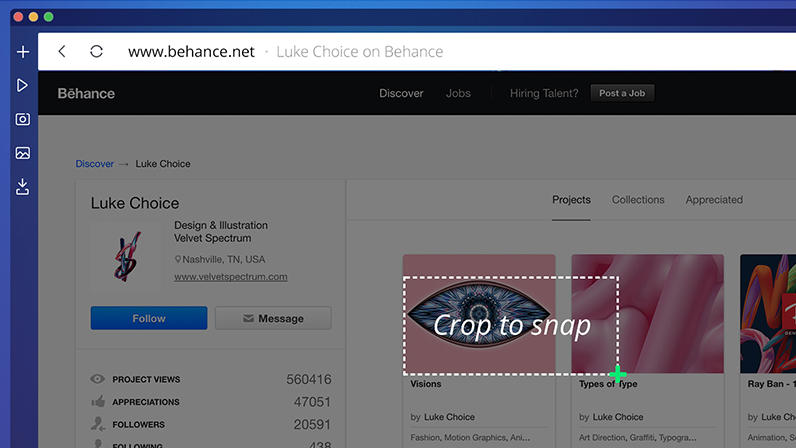Image resolution: width=796 pixels, height=448 pixels.
Task: Switch to the Appreciated tab
Action: click(714, 200)
